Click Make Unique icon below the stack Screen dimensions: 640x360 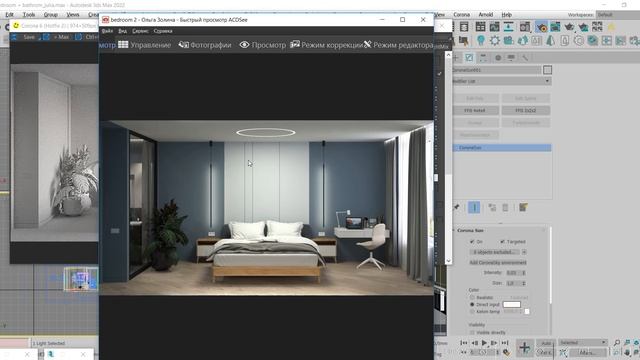click(x=492, y=207)
